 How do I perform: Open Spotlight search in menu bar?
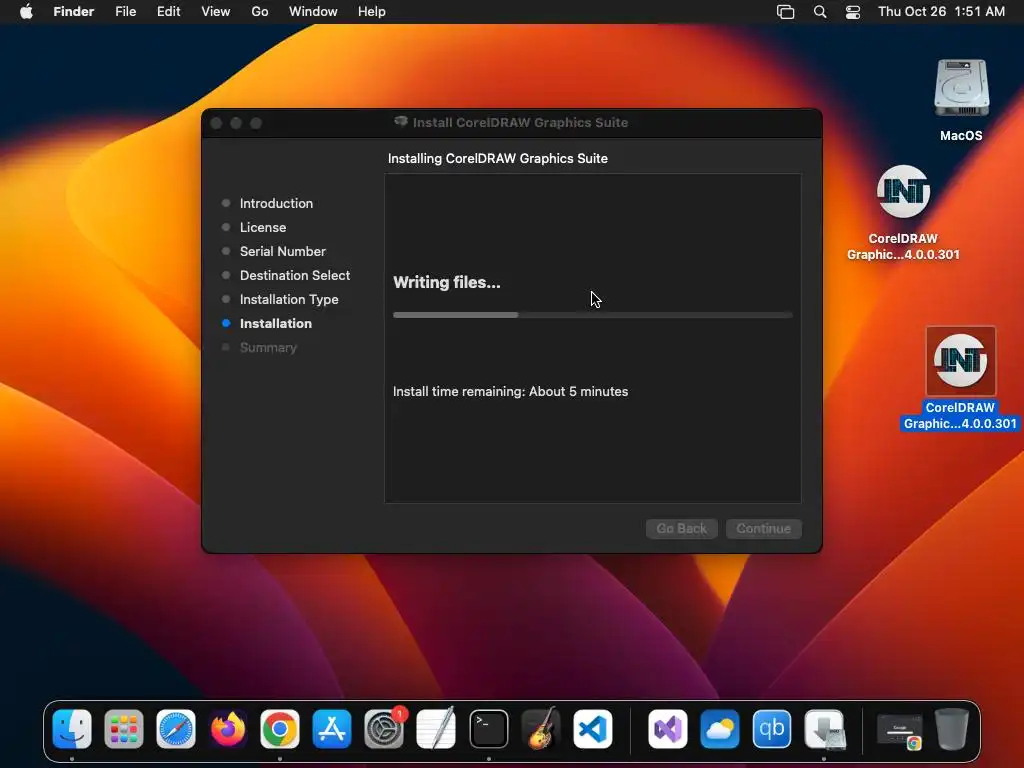click(x=820, y=12)
